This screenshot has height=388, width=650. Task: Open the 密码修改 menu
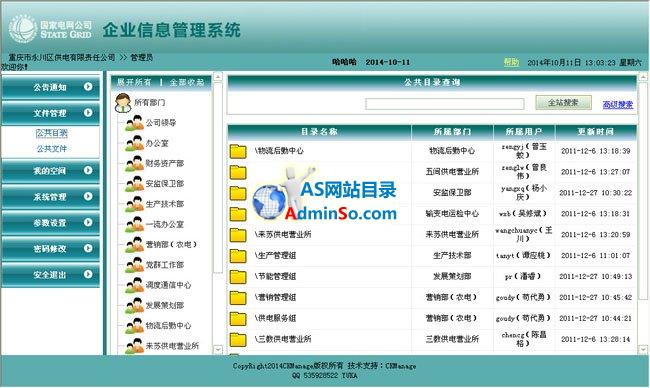51,249
